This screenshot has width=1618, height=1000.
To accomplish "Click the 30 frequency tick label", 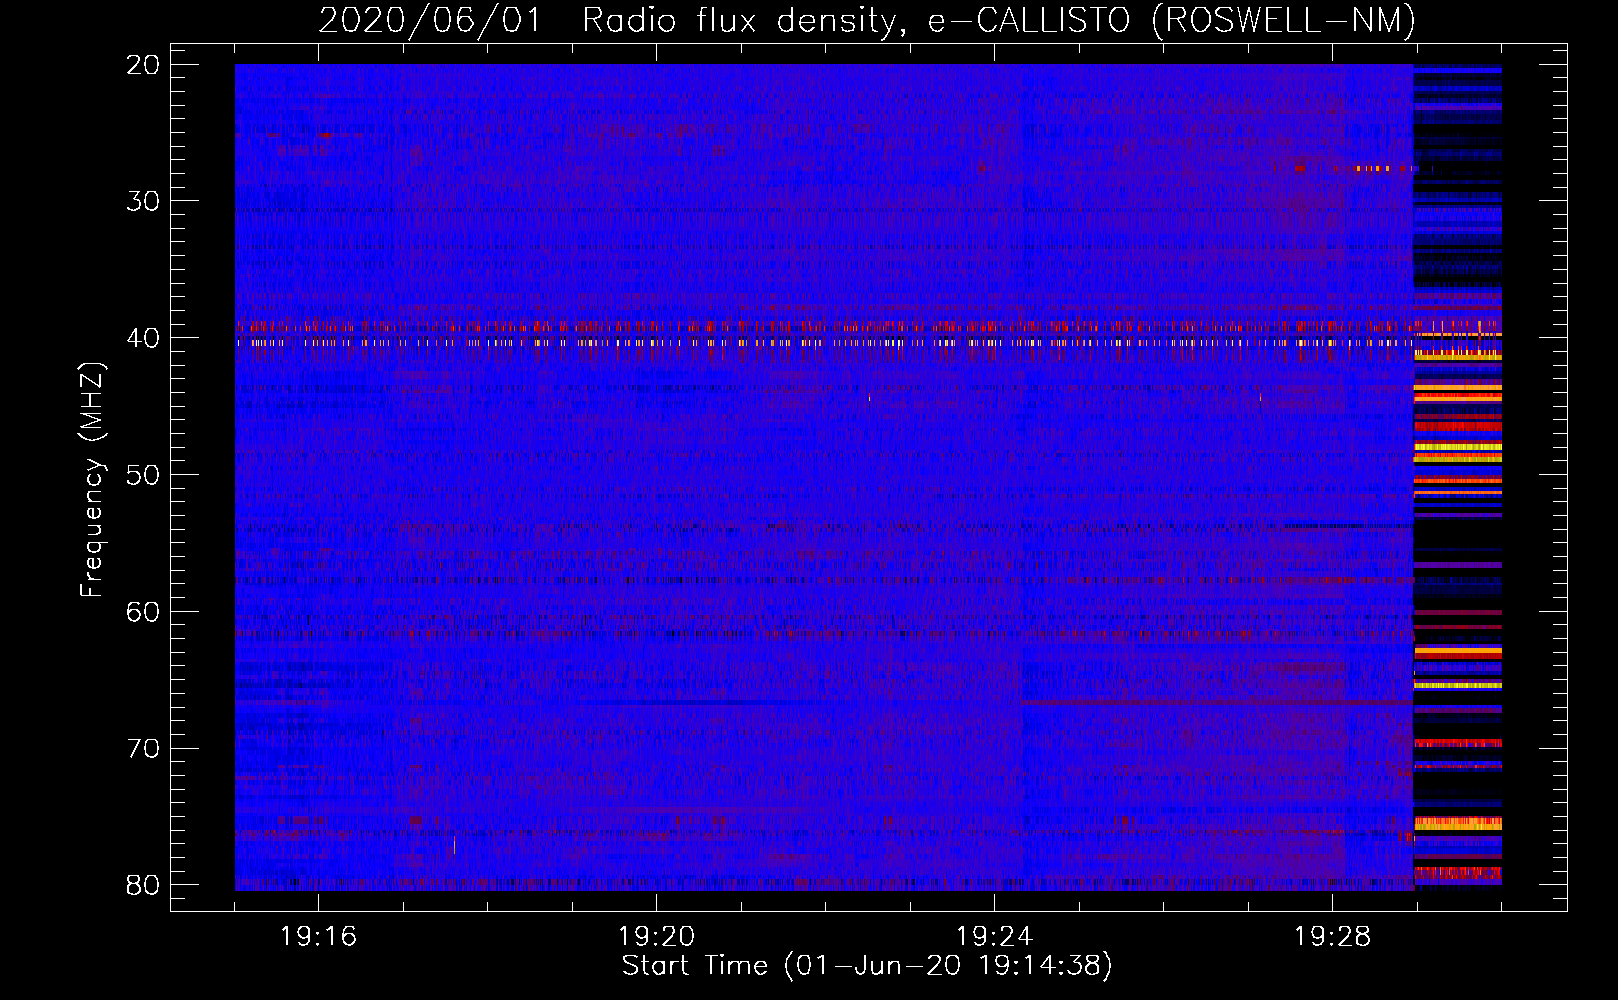I will (x=144, y=201).
